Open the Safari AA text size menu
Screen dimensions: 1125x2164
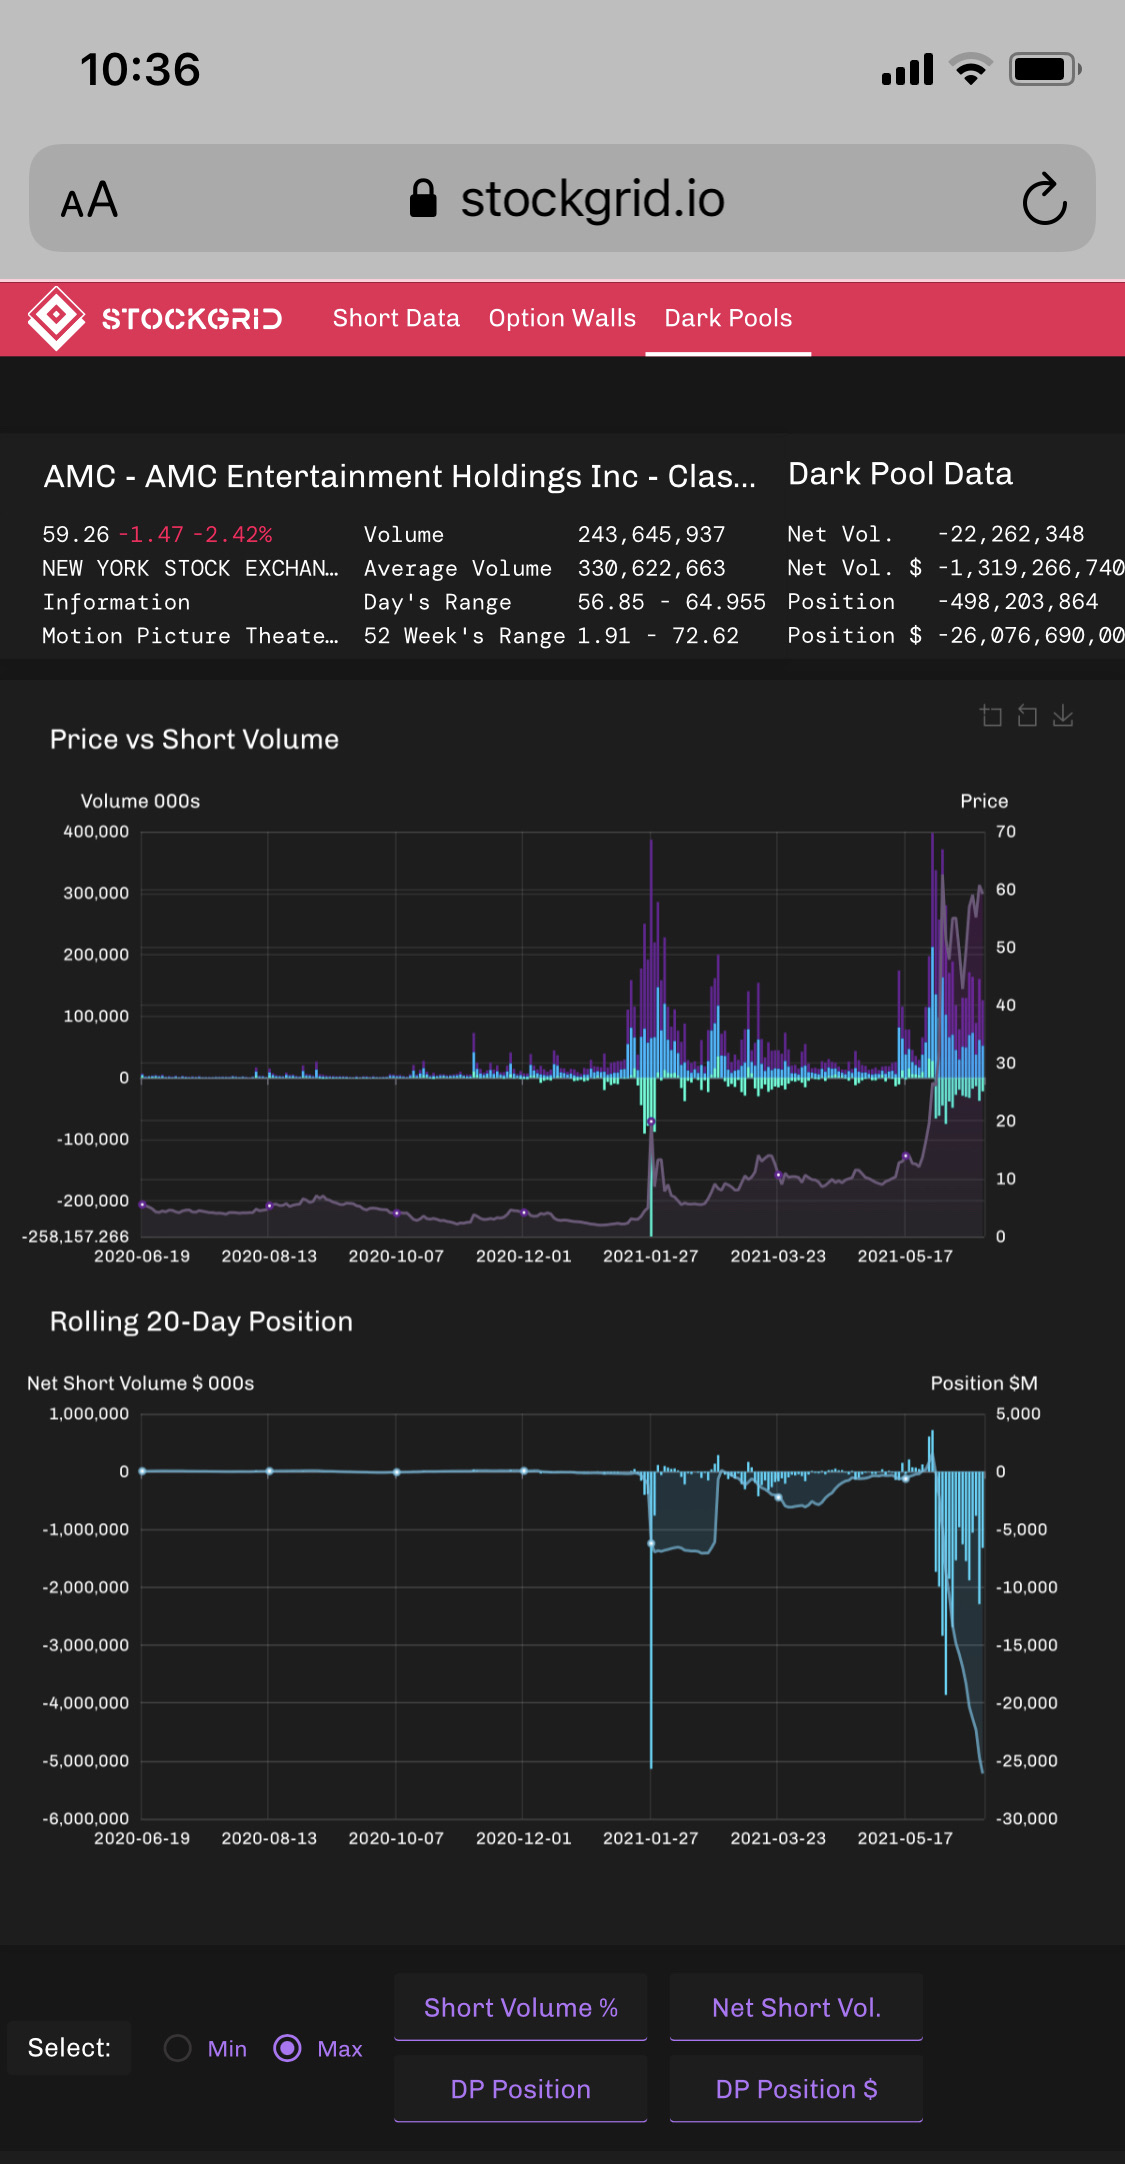89,200
